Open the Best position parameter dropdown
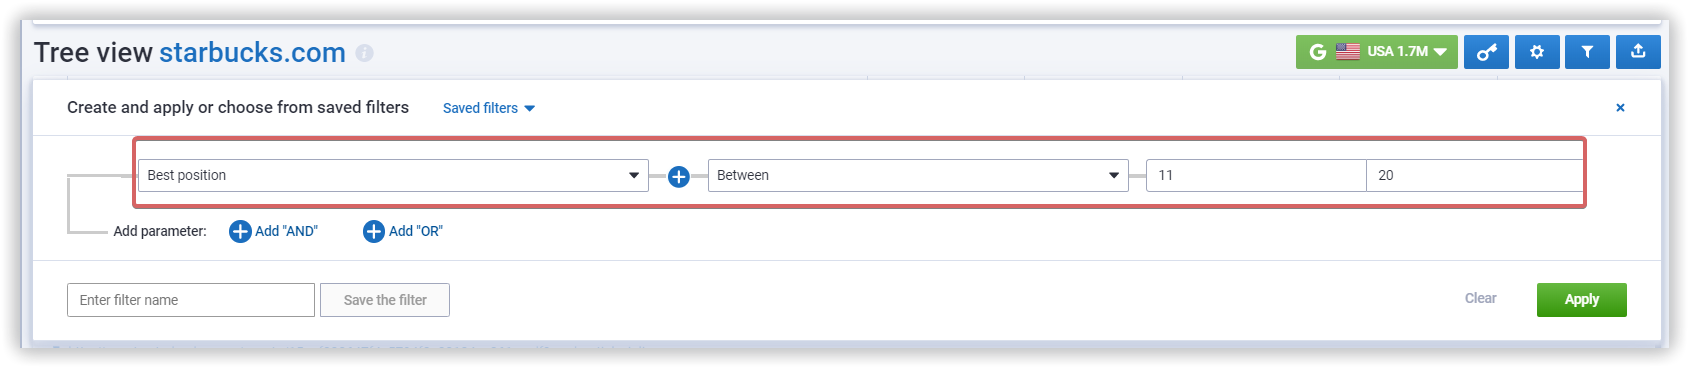This screenshot has height=368, width=1689. [x=393, y=175]
